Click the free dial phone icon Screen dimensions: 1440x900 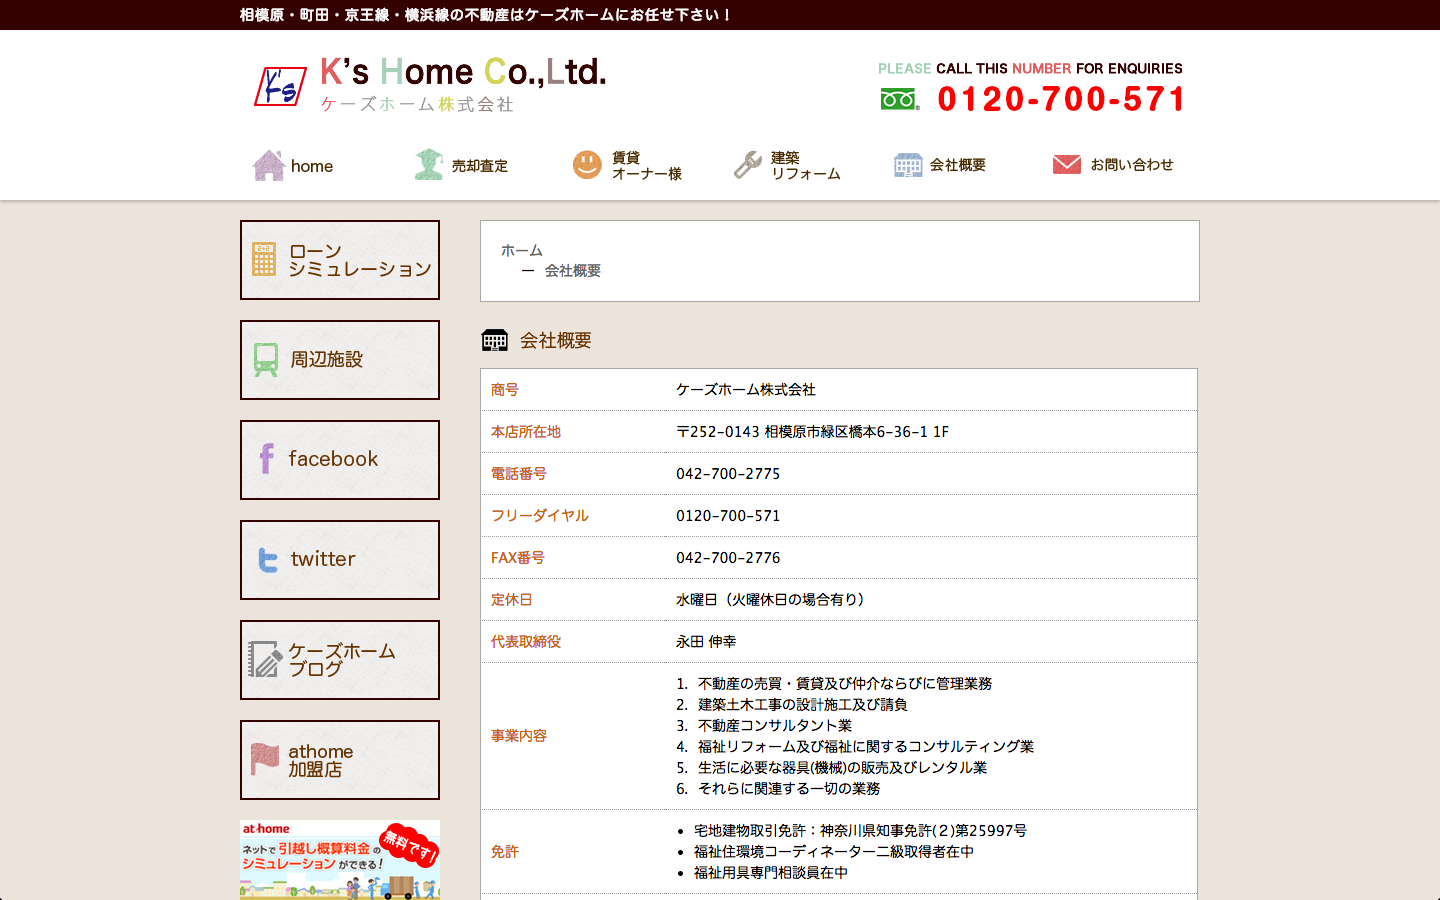(x=900, y=99)
